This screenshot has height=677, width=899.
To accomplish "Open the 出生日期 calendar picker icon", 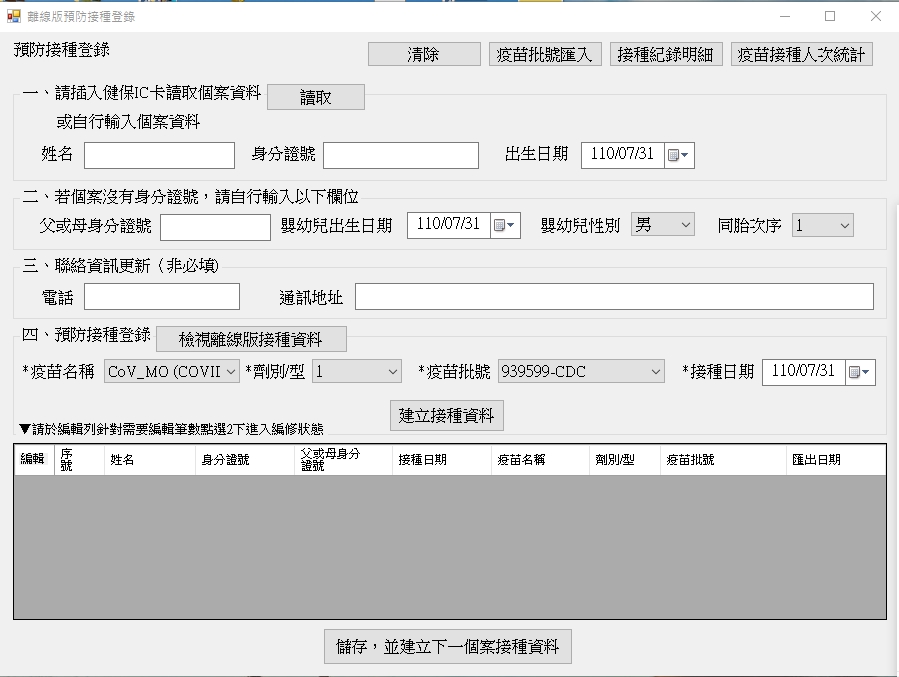I will [679, 155].
